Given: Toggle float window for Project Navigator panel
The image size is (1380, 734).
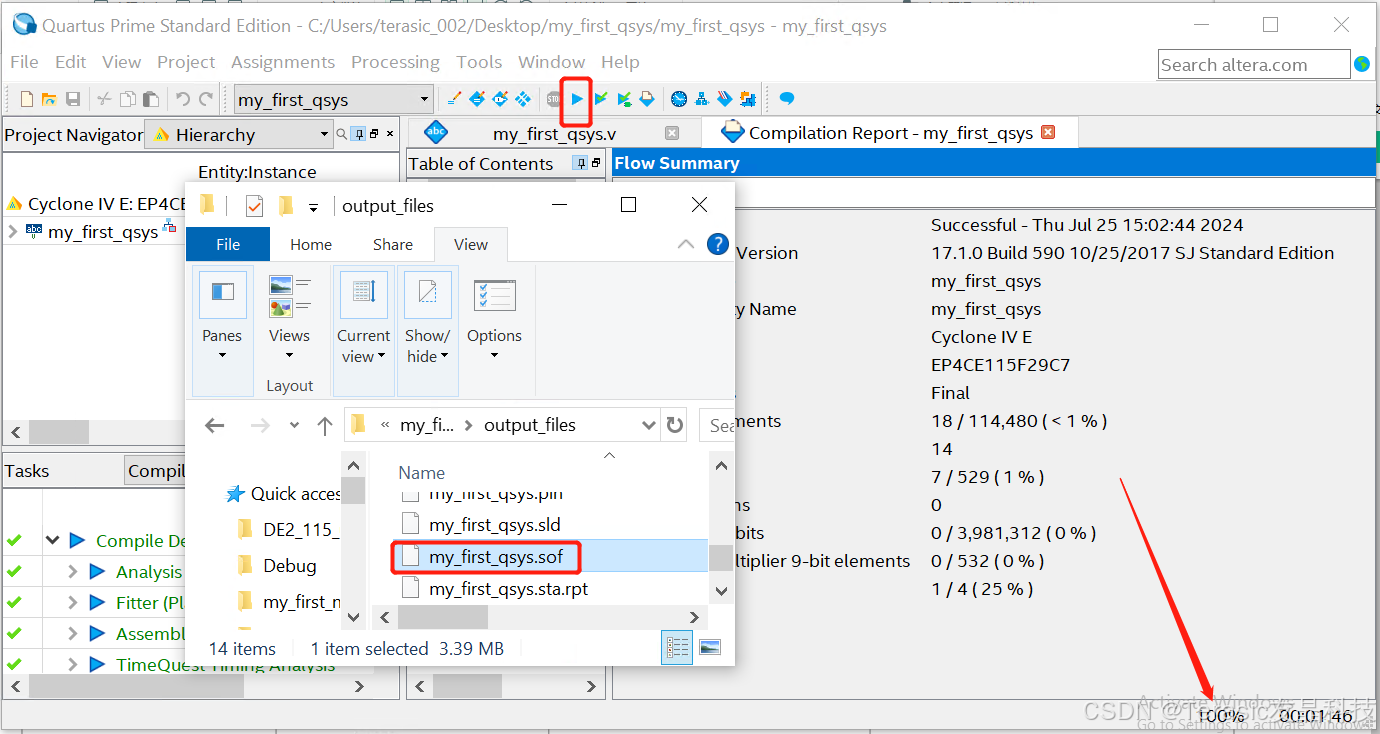Looking at the screenshot, I should pos(374,134).
